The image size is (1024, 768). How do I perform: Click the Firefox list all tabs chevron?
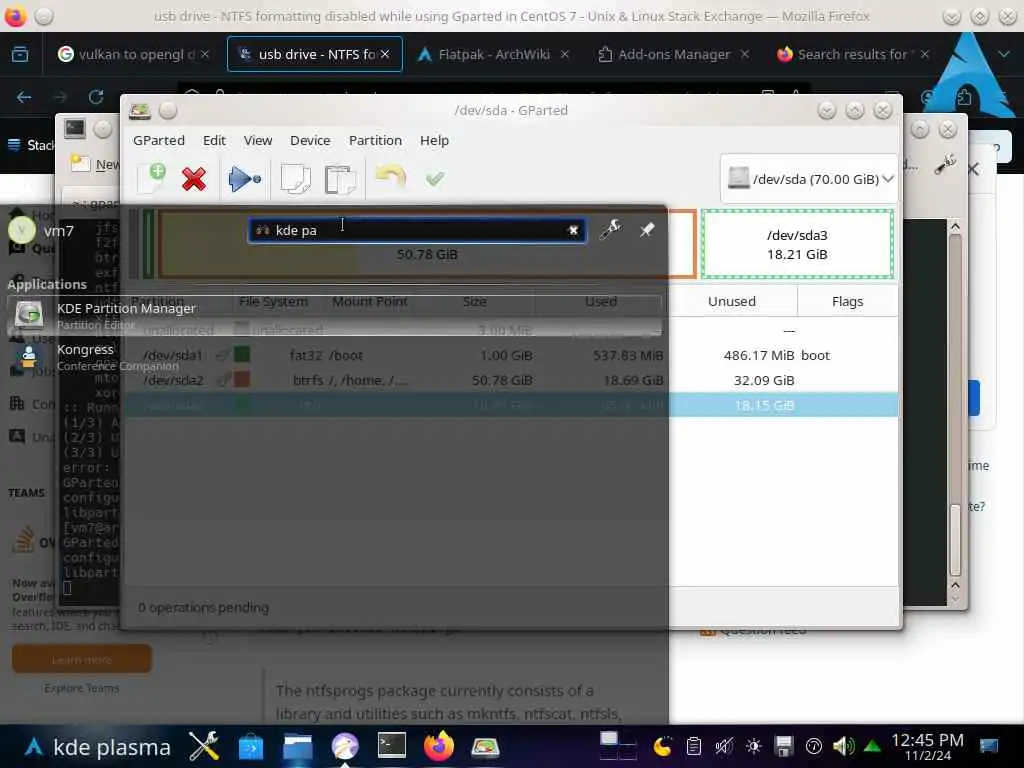tap(1004, 54)
